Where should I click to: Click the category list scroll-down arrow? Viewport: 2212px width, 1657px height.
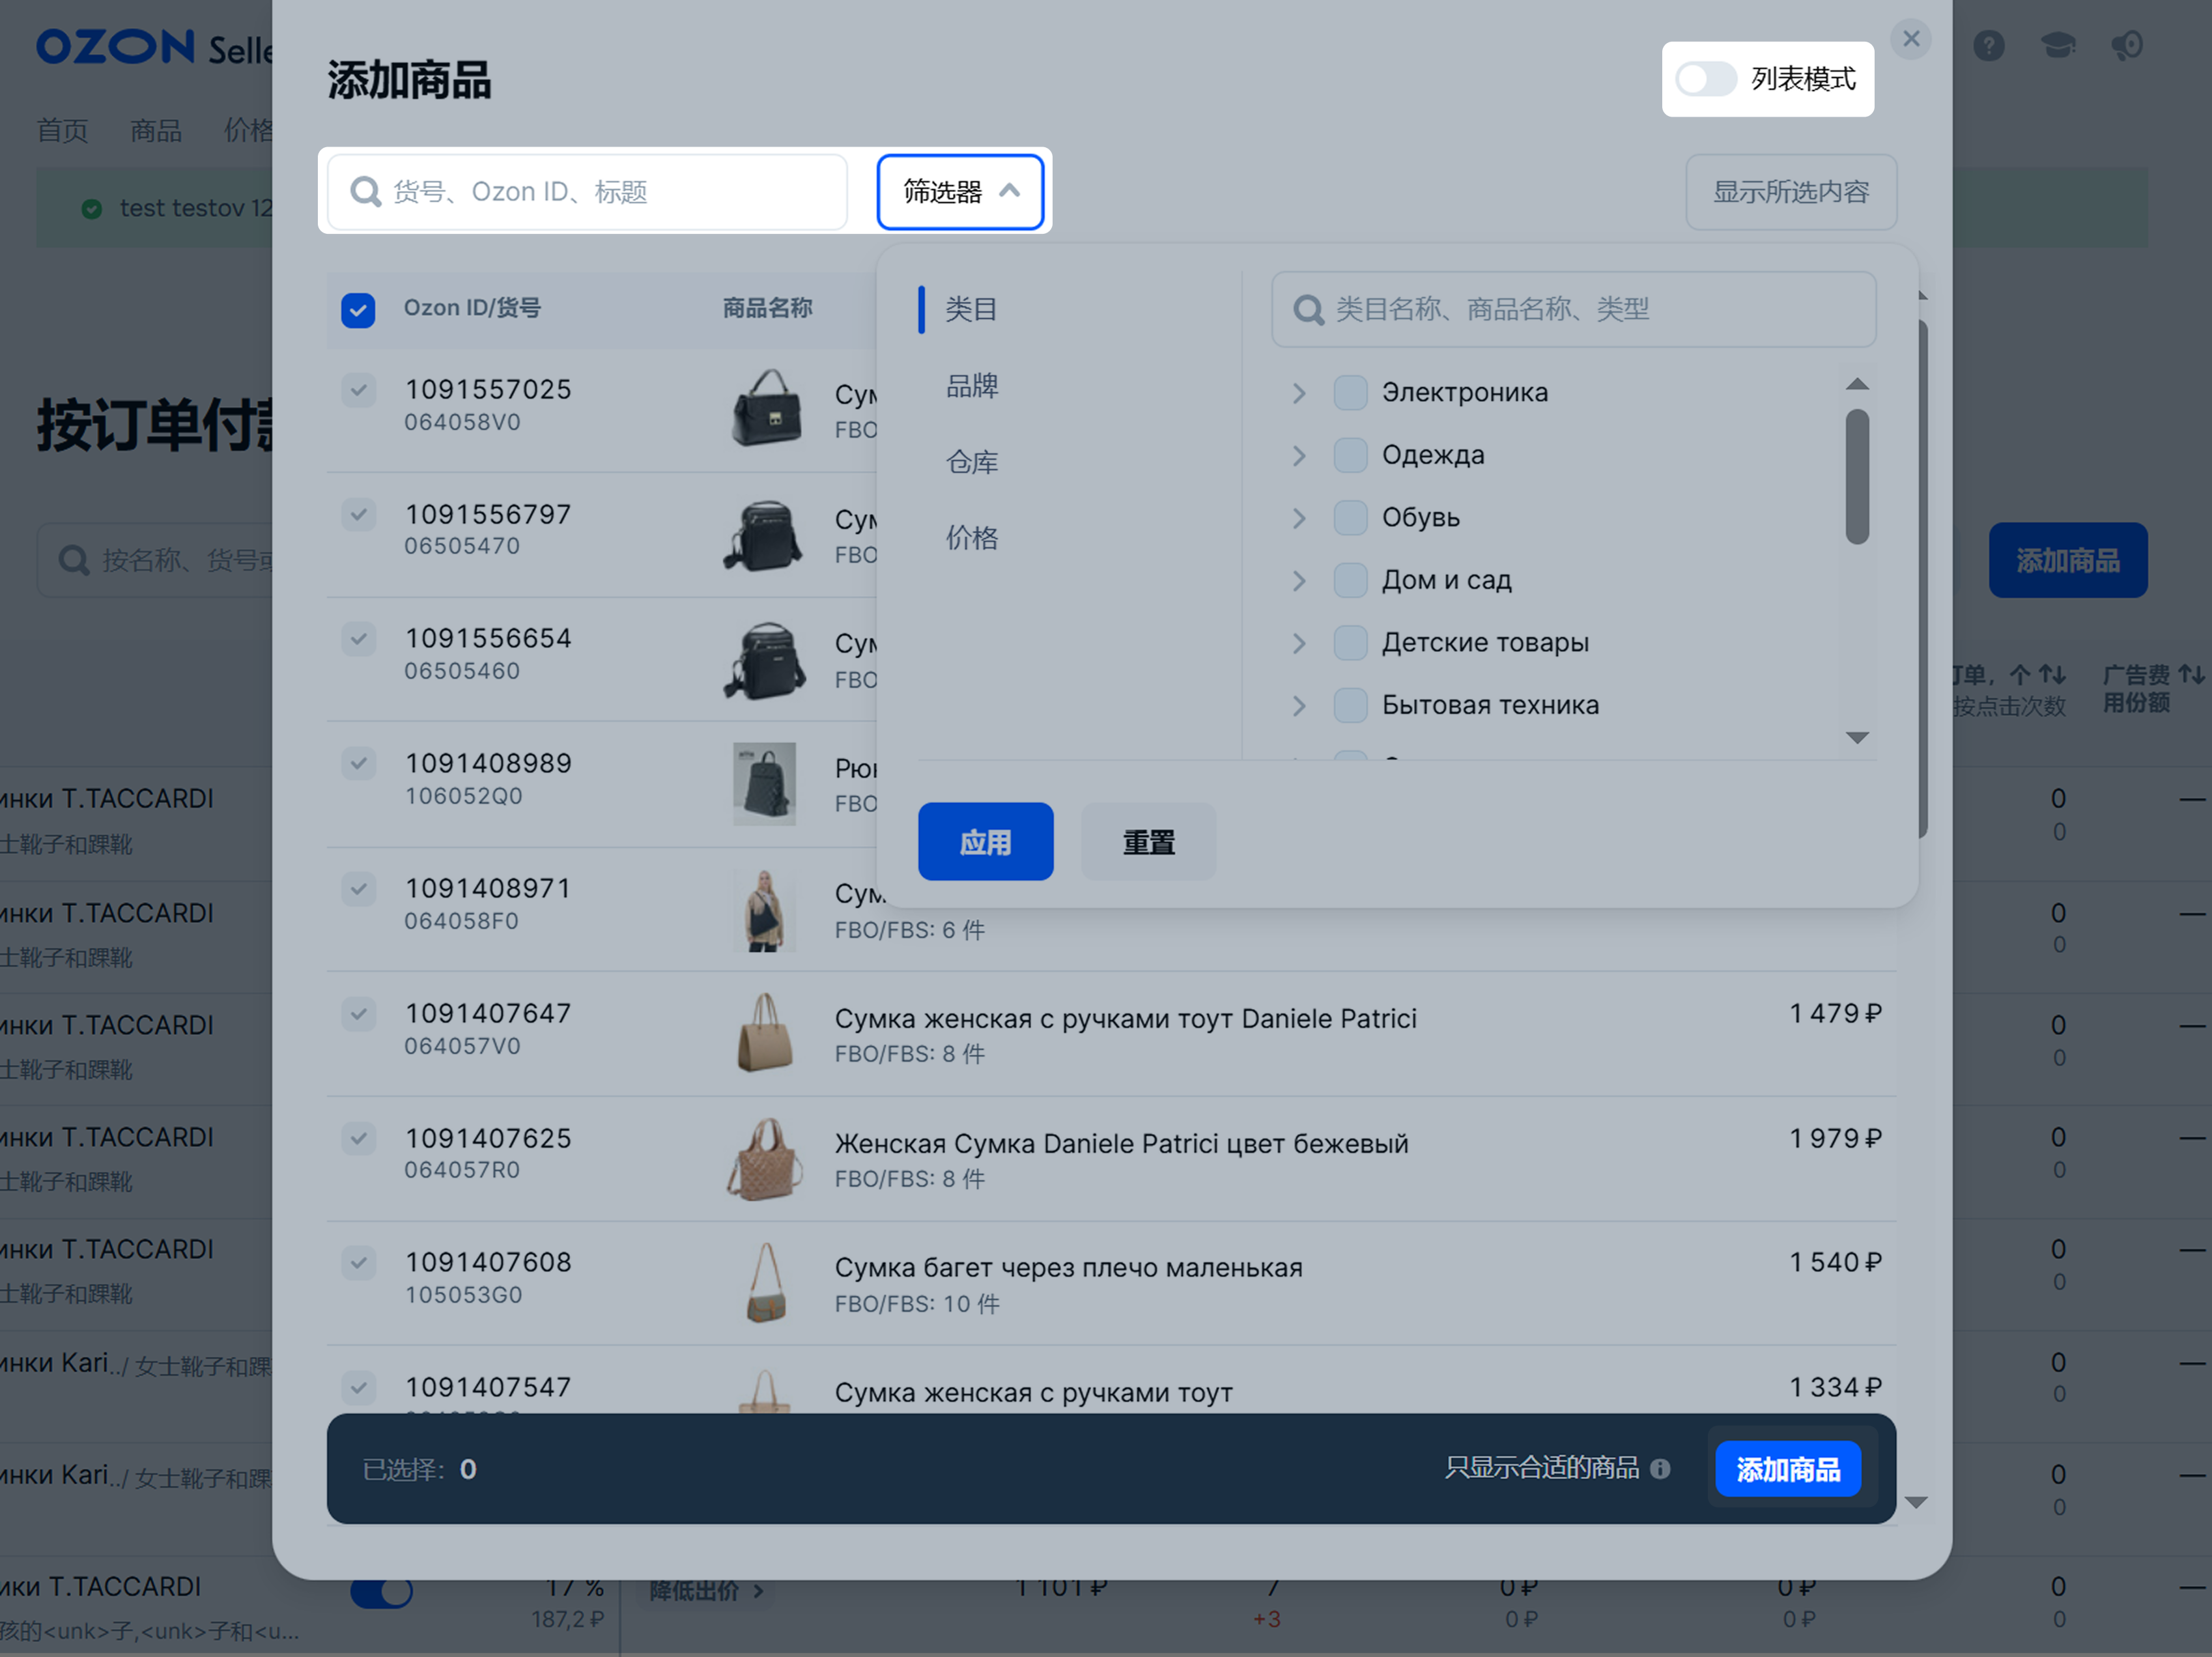tap(1857, 738)
